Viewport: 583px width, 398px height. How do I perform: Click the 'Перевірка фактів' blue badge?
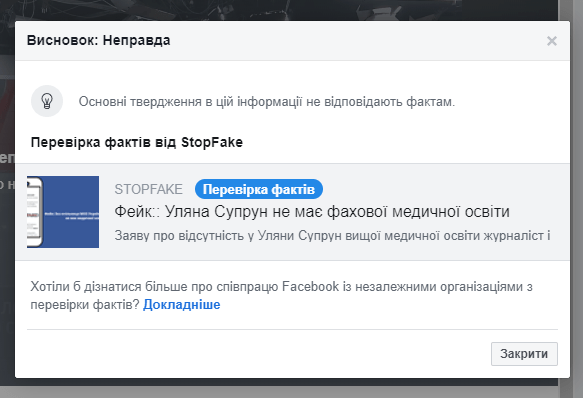pos(259,189)
